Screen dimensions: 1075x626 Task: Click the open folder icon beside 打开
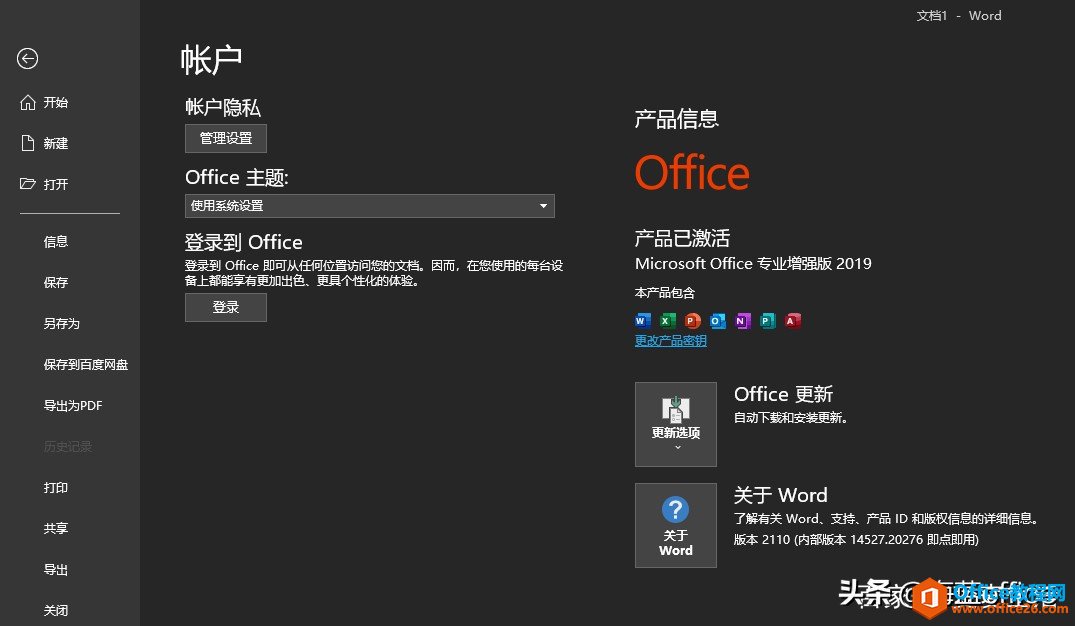(x=27, y=184)
